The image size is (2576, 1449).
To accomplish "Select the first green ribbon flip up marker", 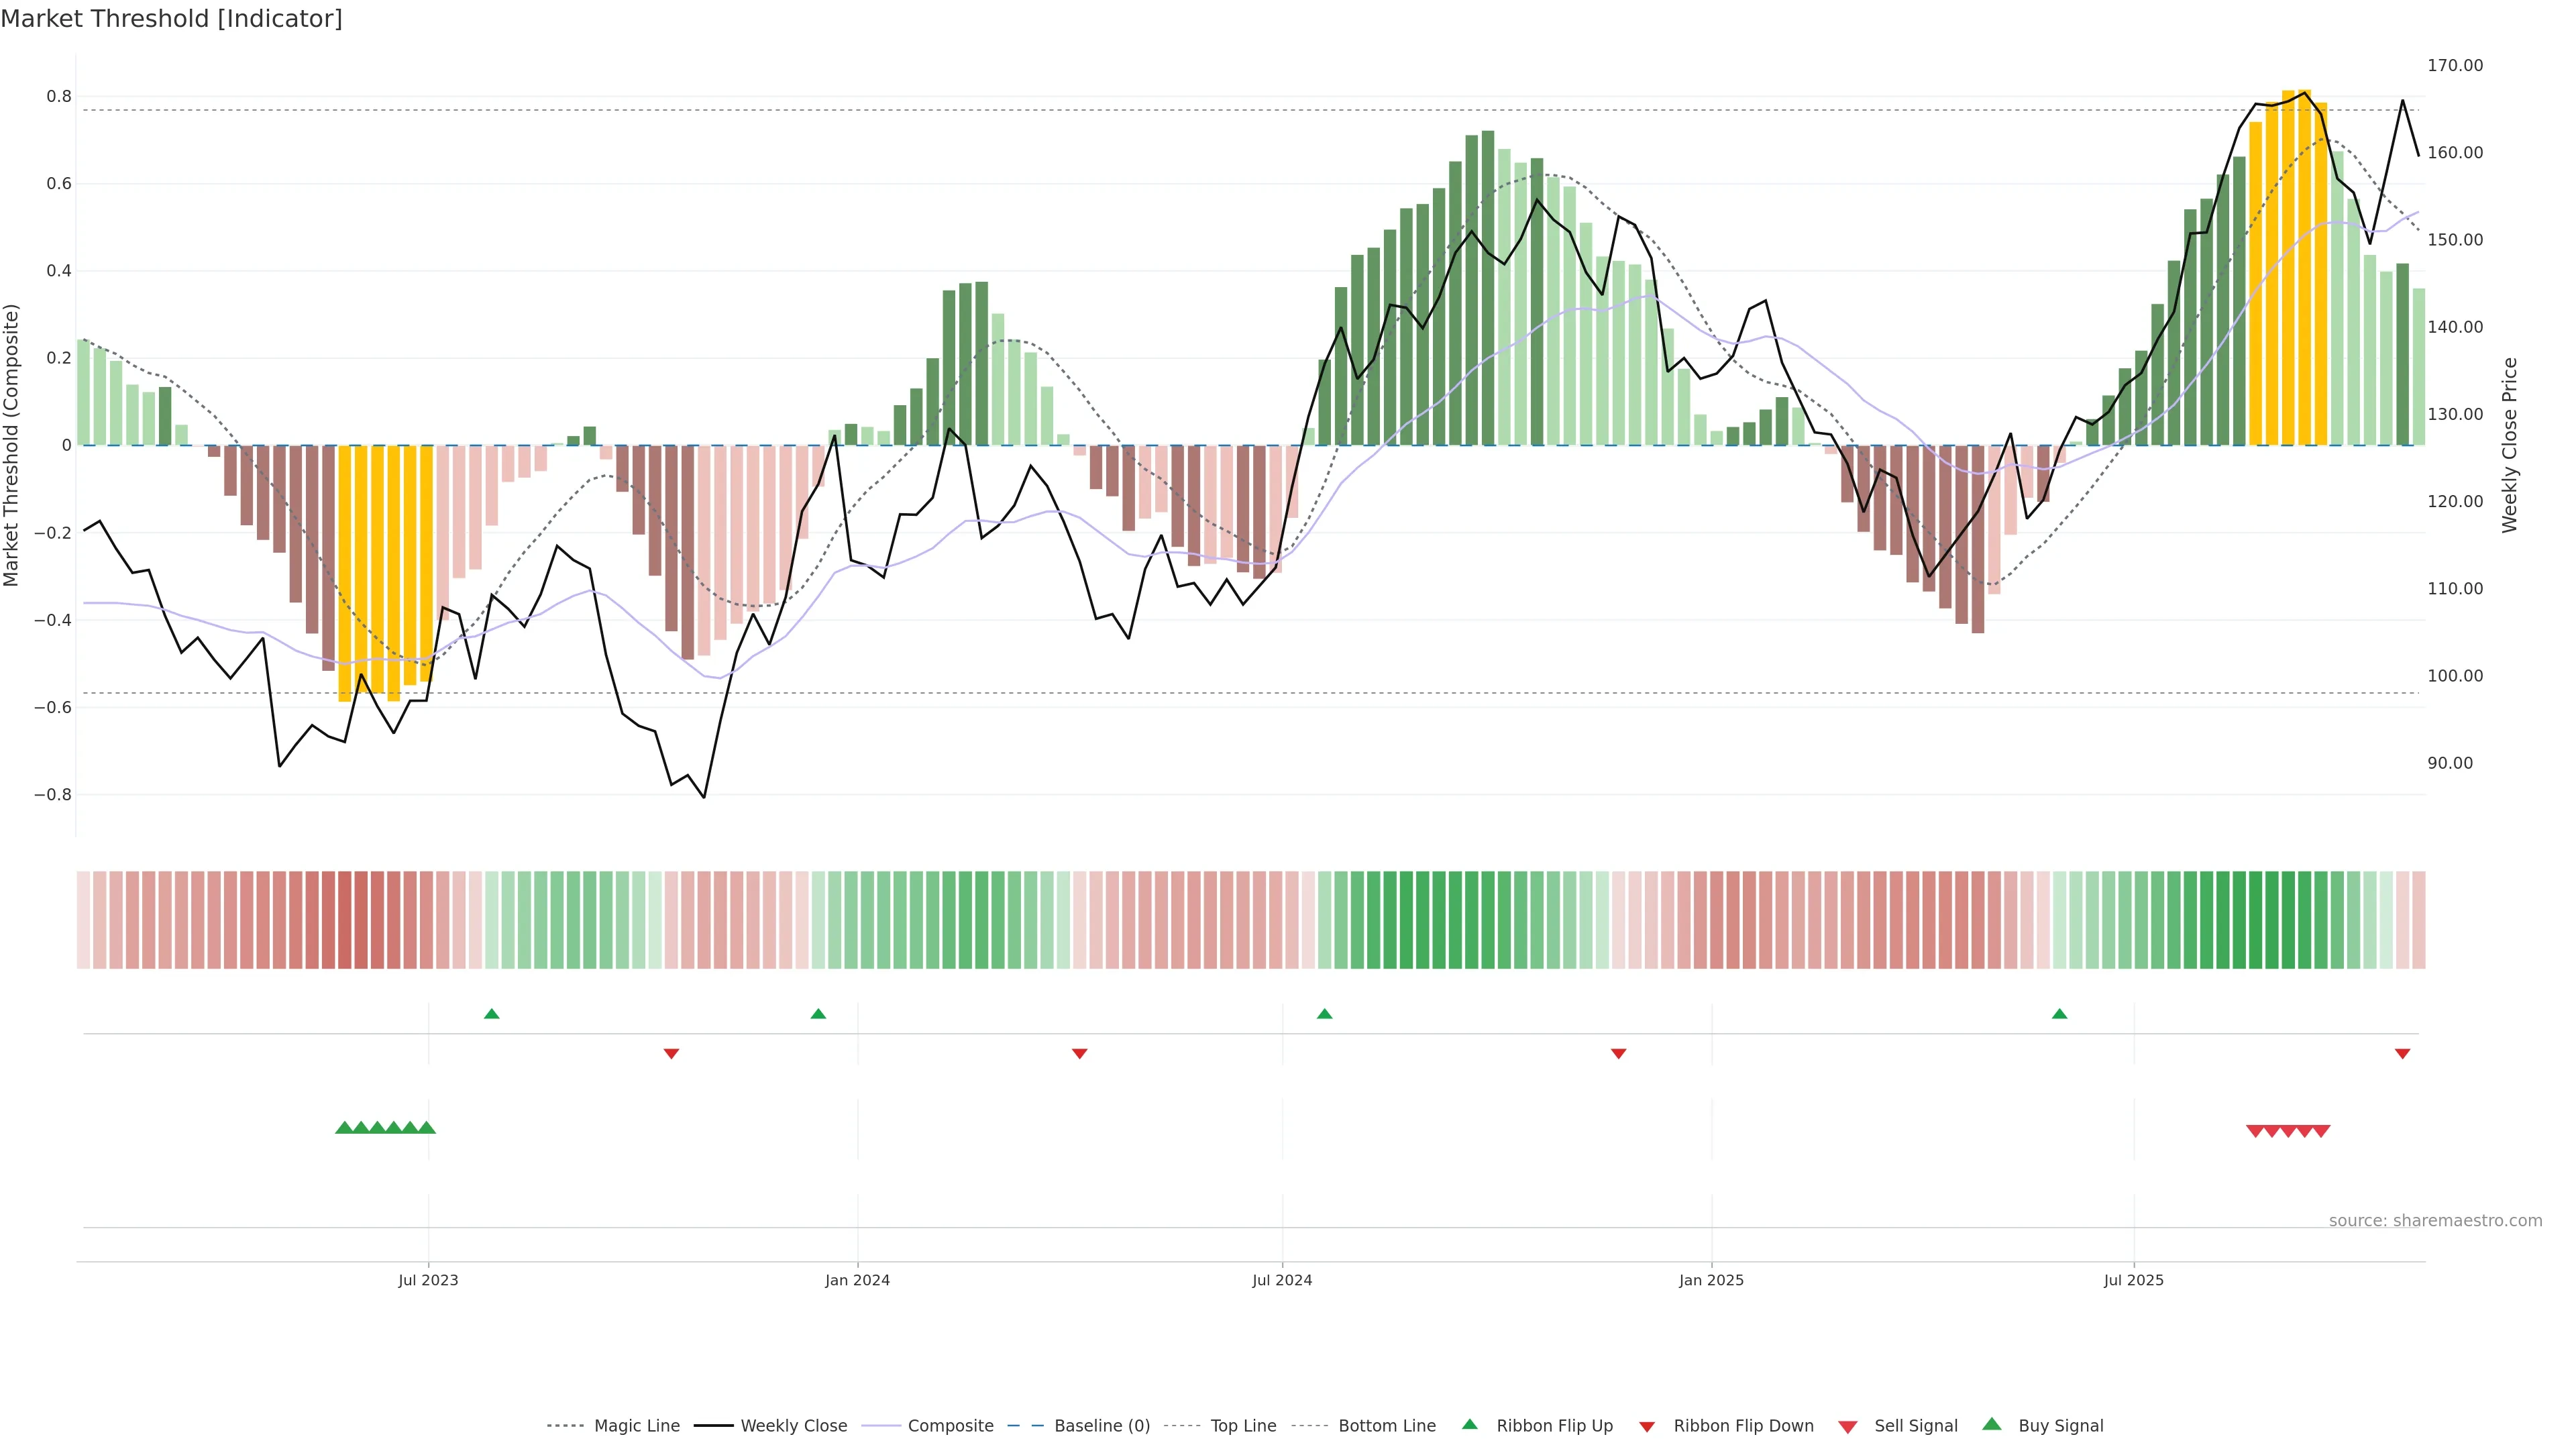I will click(491, 1014).
